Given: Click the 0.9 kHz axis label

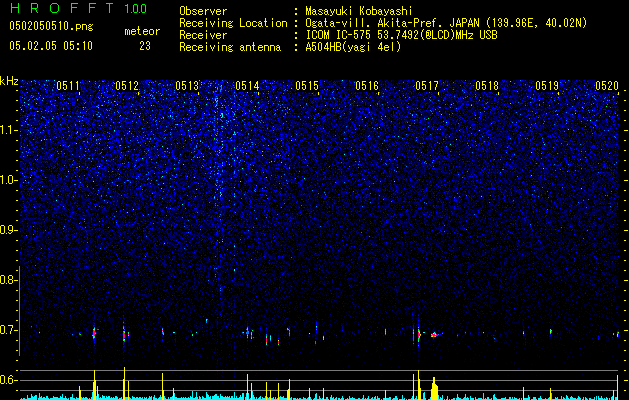Looking at the screenshot, I should 9,230.
